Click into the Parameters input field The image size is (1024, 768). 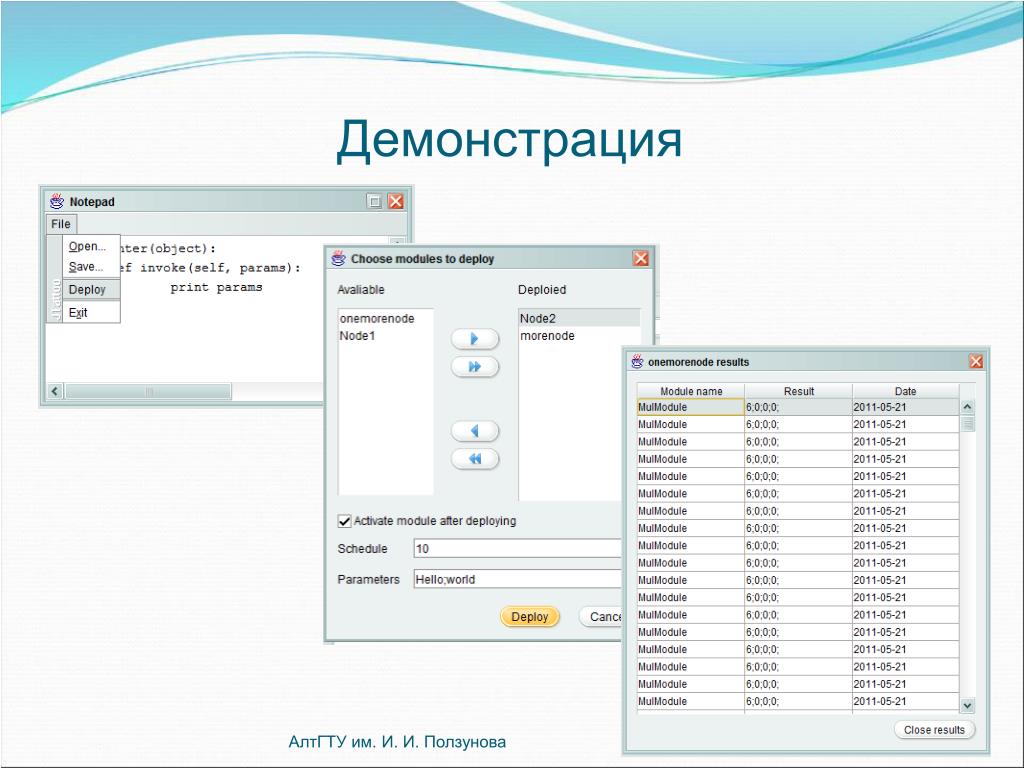tap(518, 579)
